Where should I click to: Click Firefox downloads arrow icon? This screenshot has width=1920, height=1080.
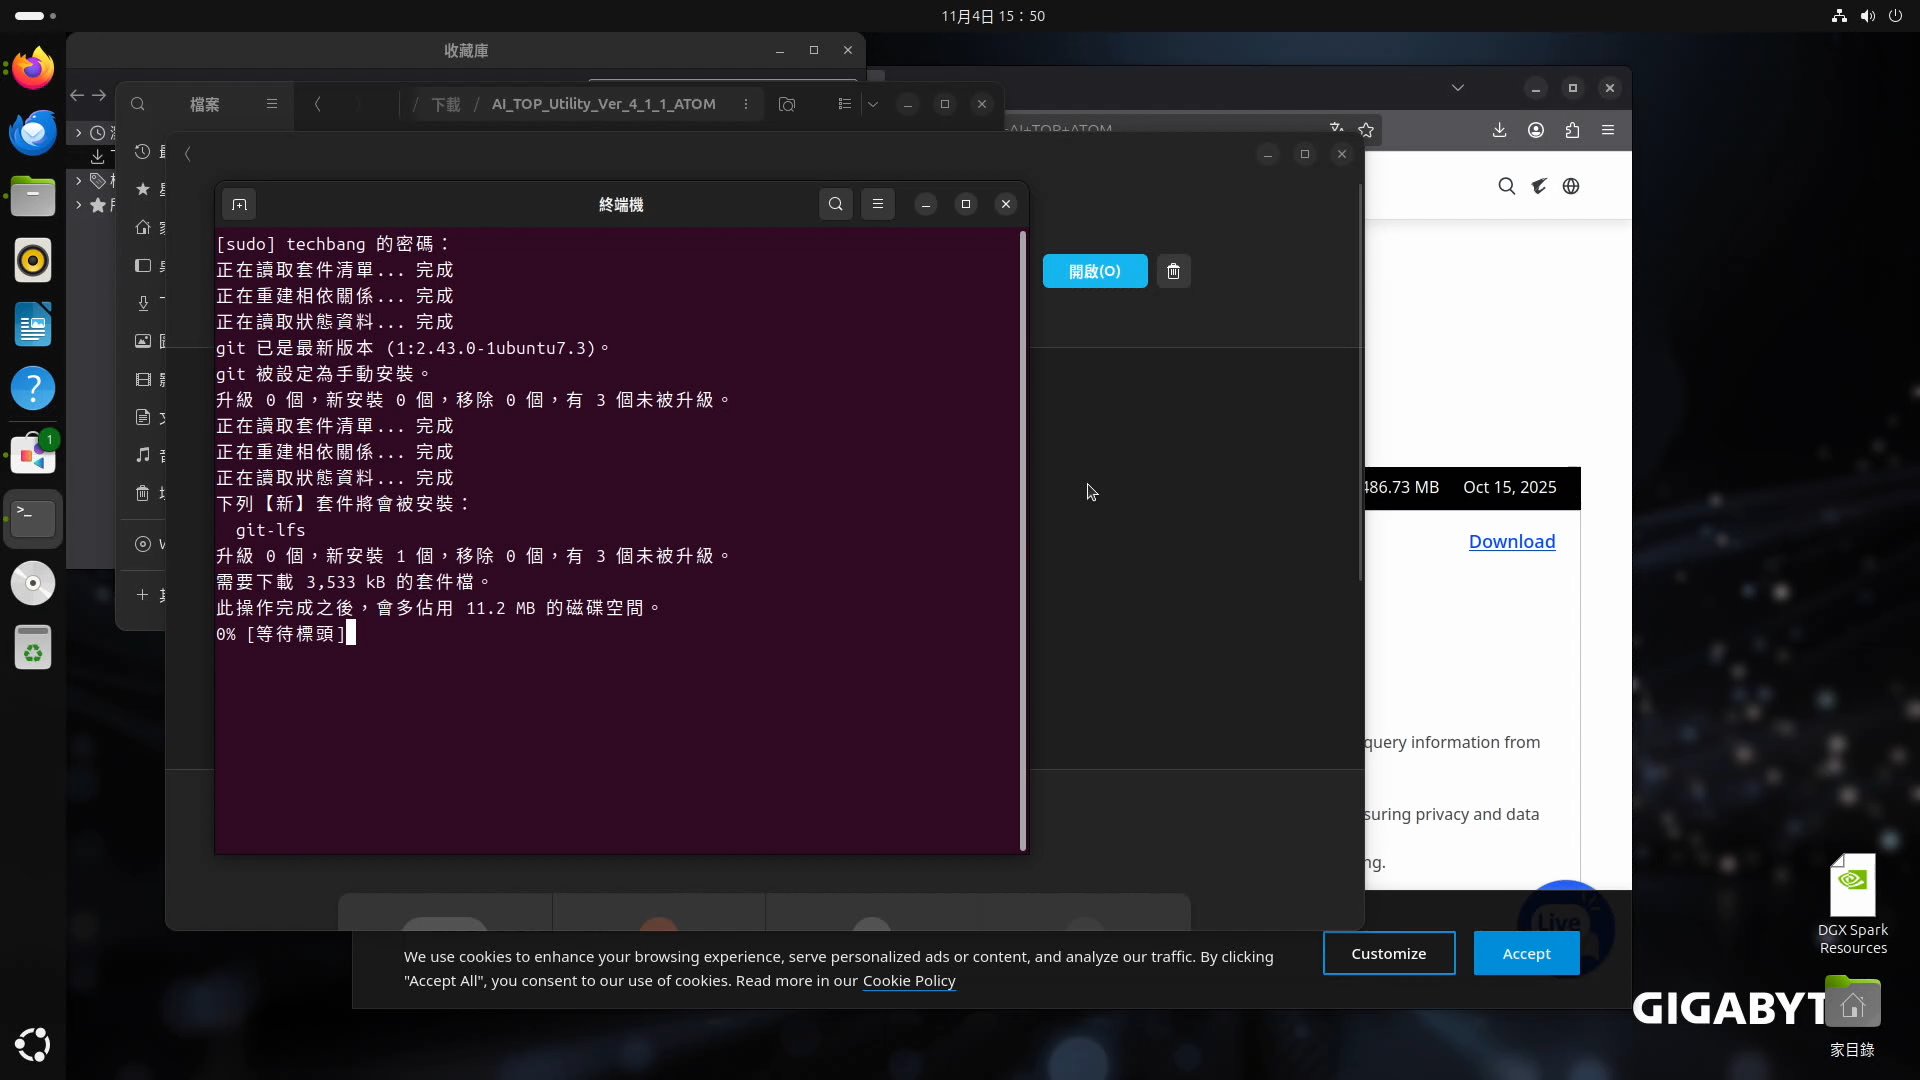pyautogui.click(x=1499, y=130)
